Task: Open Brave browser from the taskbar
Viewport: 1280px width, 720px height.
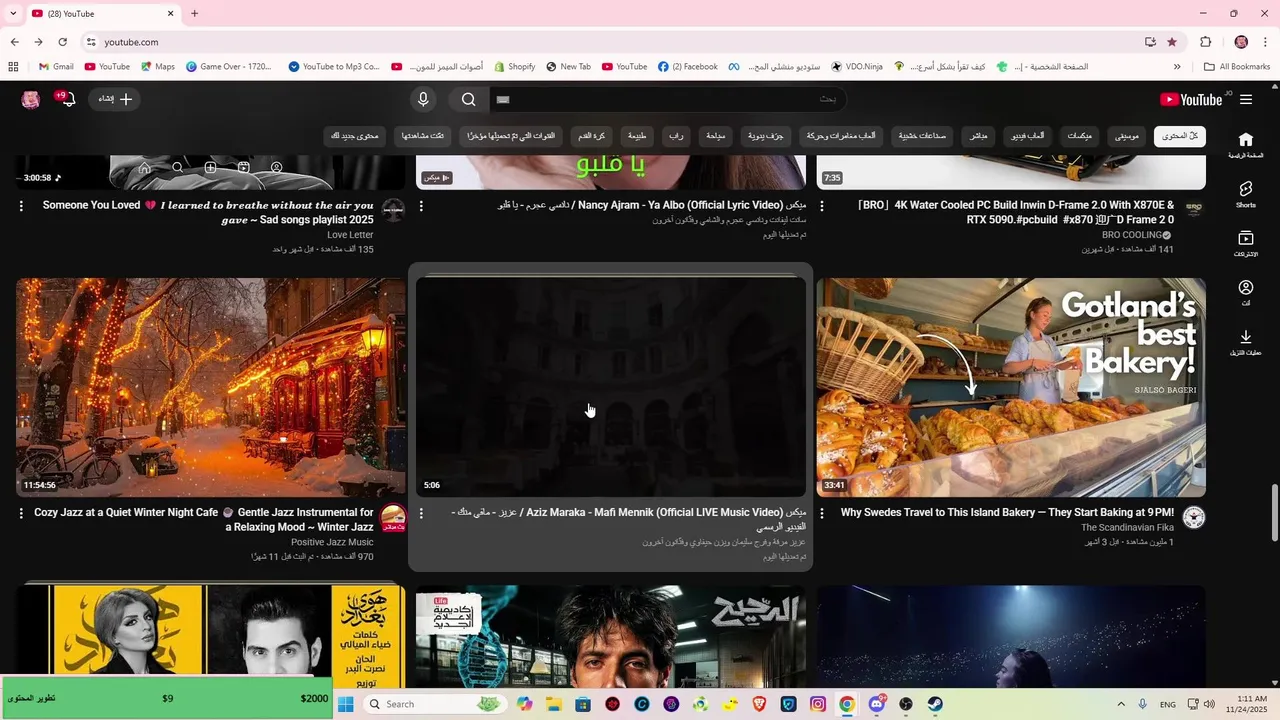Action: point(759,704)
